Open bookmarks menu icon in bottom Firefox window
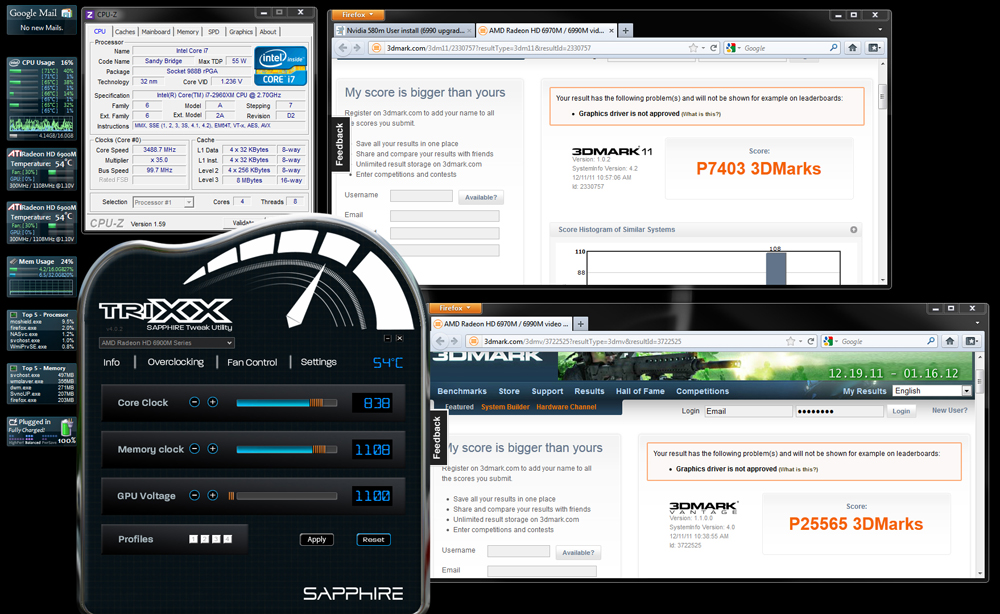The width and height of the screenshot is (1000, 614). (971, 341)
